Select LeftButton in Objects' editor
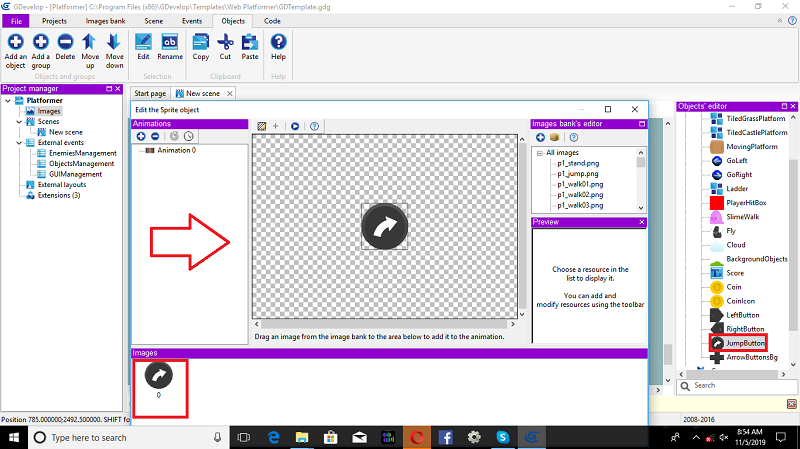The height and width of the screenshot is (449, 800). [743, 315]
